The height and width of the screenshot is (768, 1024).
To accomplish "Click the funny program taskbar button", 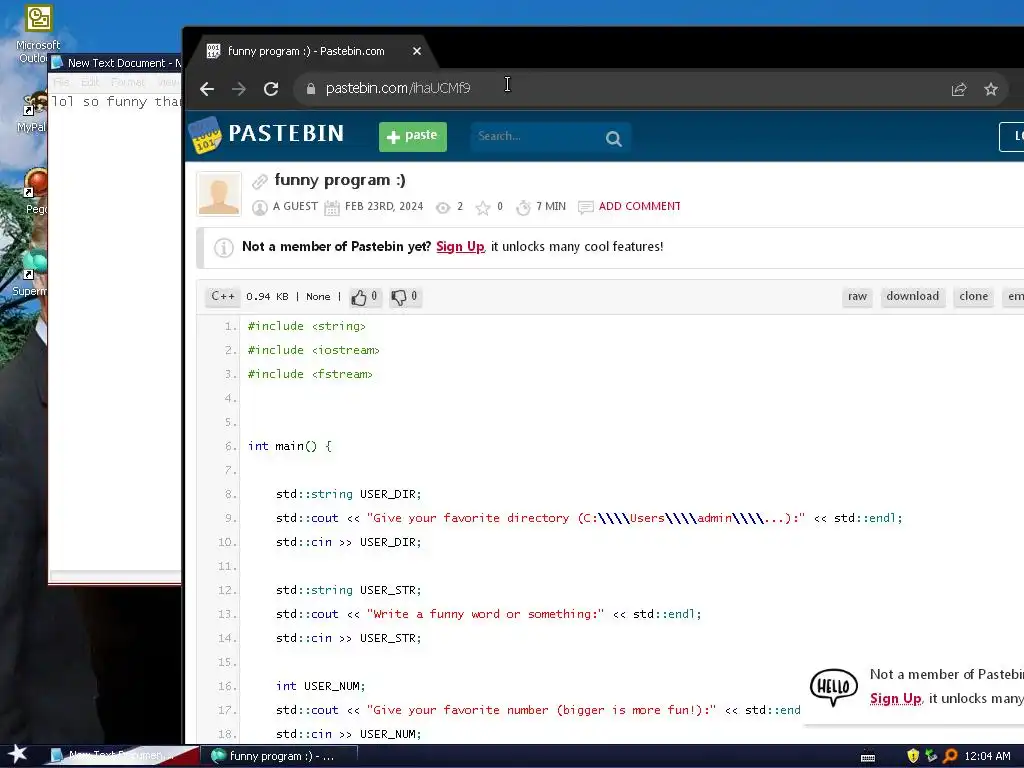I will click(279, 756).
